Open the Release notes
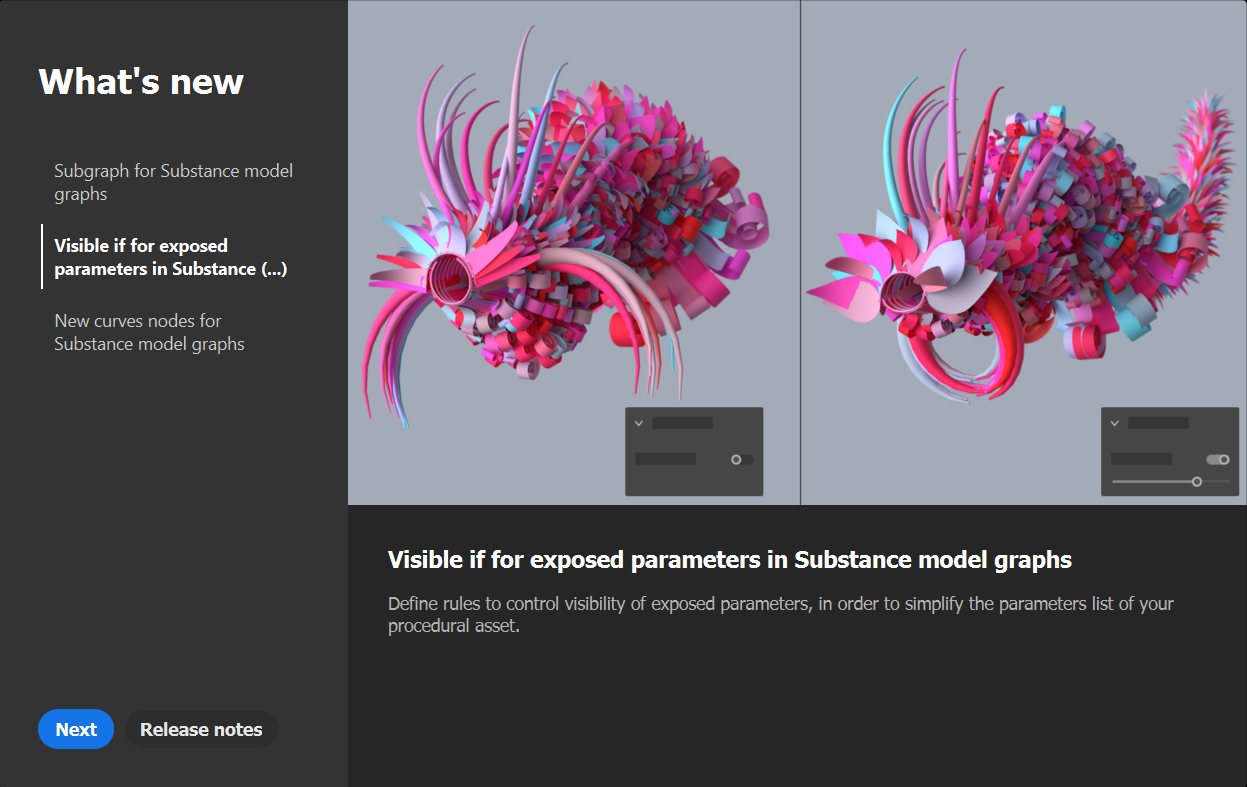The width and height of the screenshot is (1247, 787). click(x=201, y=729)
